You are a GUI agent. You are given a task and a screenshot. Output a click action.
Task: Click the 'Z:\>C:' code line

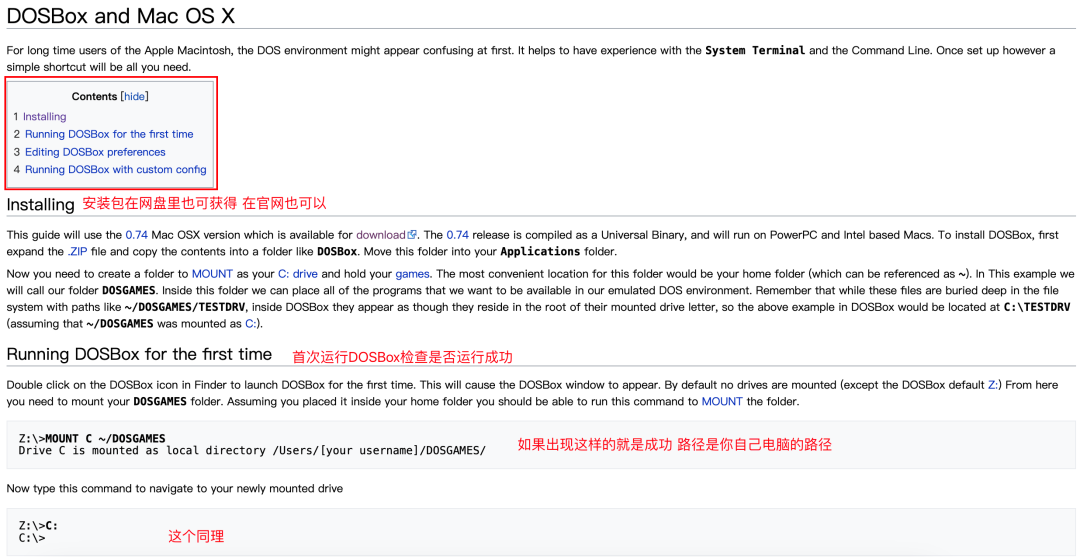(x=39, y=526)
